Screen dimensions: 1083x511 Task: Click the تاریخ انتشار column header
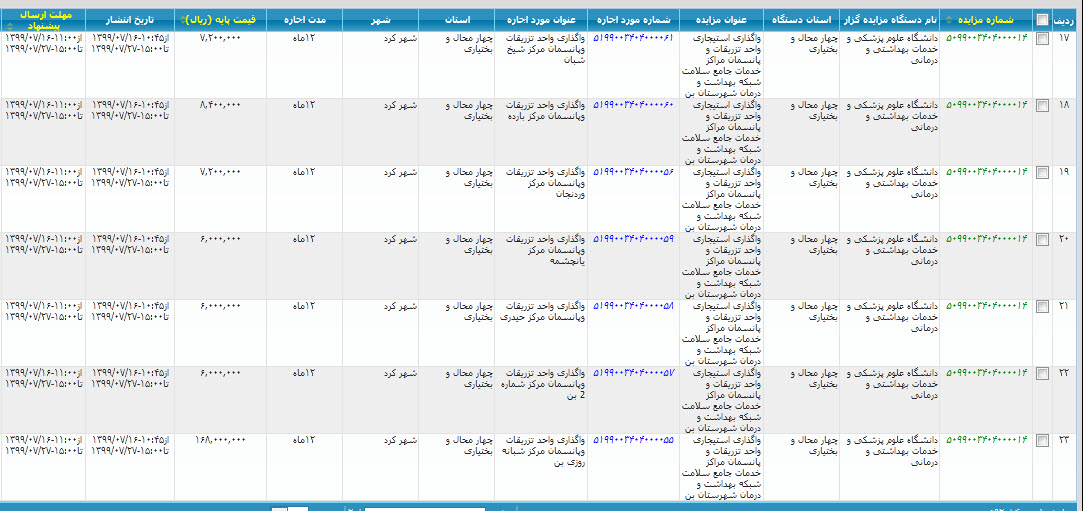(130, 19)
